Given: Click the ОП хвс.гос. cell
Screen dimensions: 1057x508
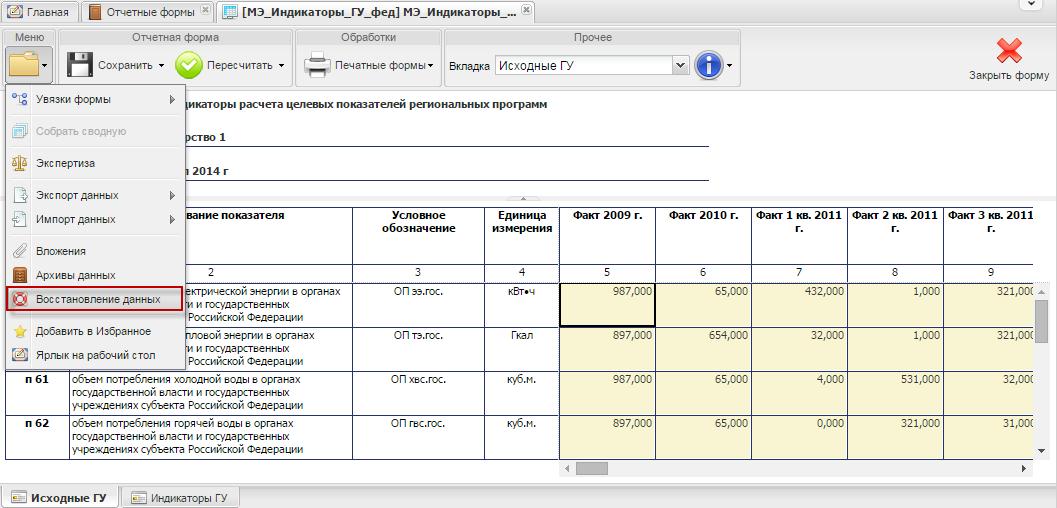Looking at the screenshot, I should coord(418,393).
